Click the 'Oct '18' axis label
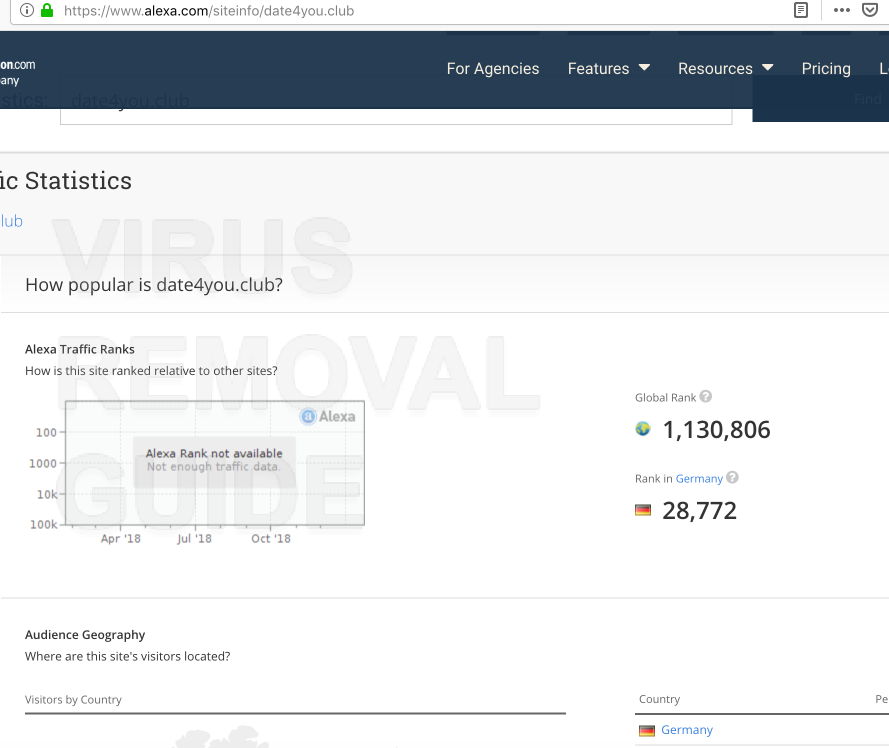The width and height of the screenshot is (889, 748). 271,539
